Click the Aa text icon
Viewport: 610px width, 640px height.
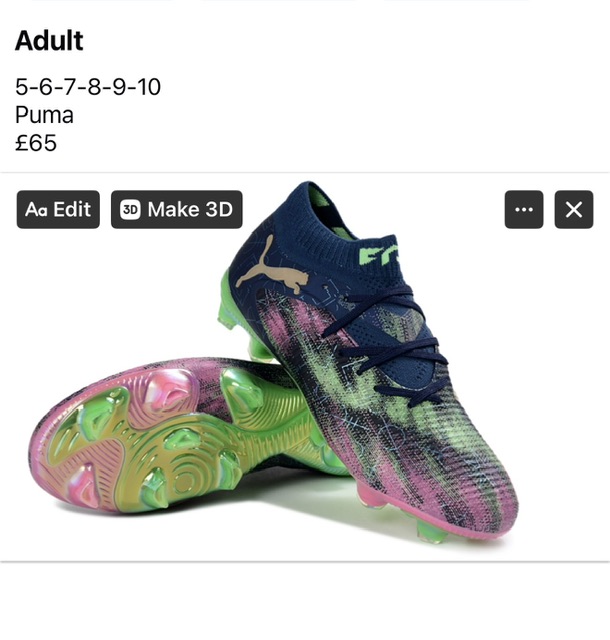37,210
